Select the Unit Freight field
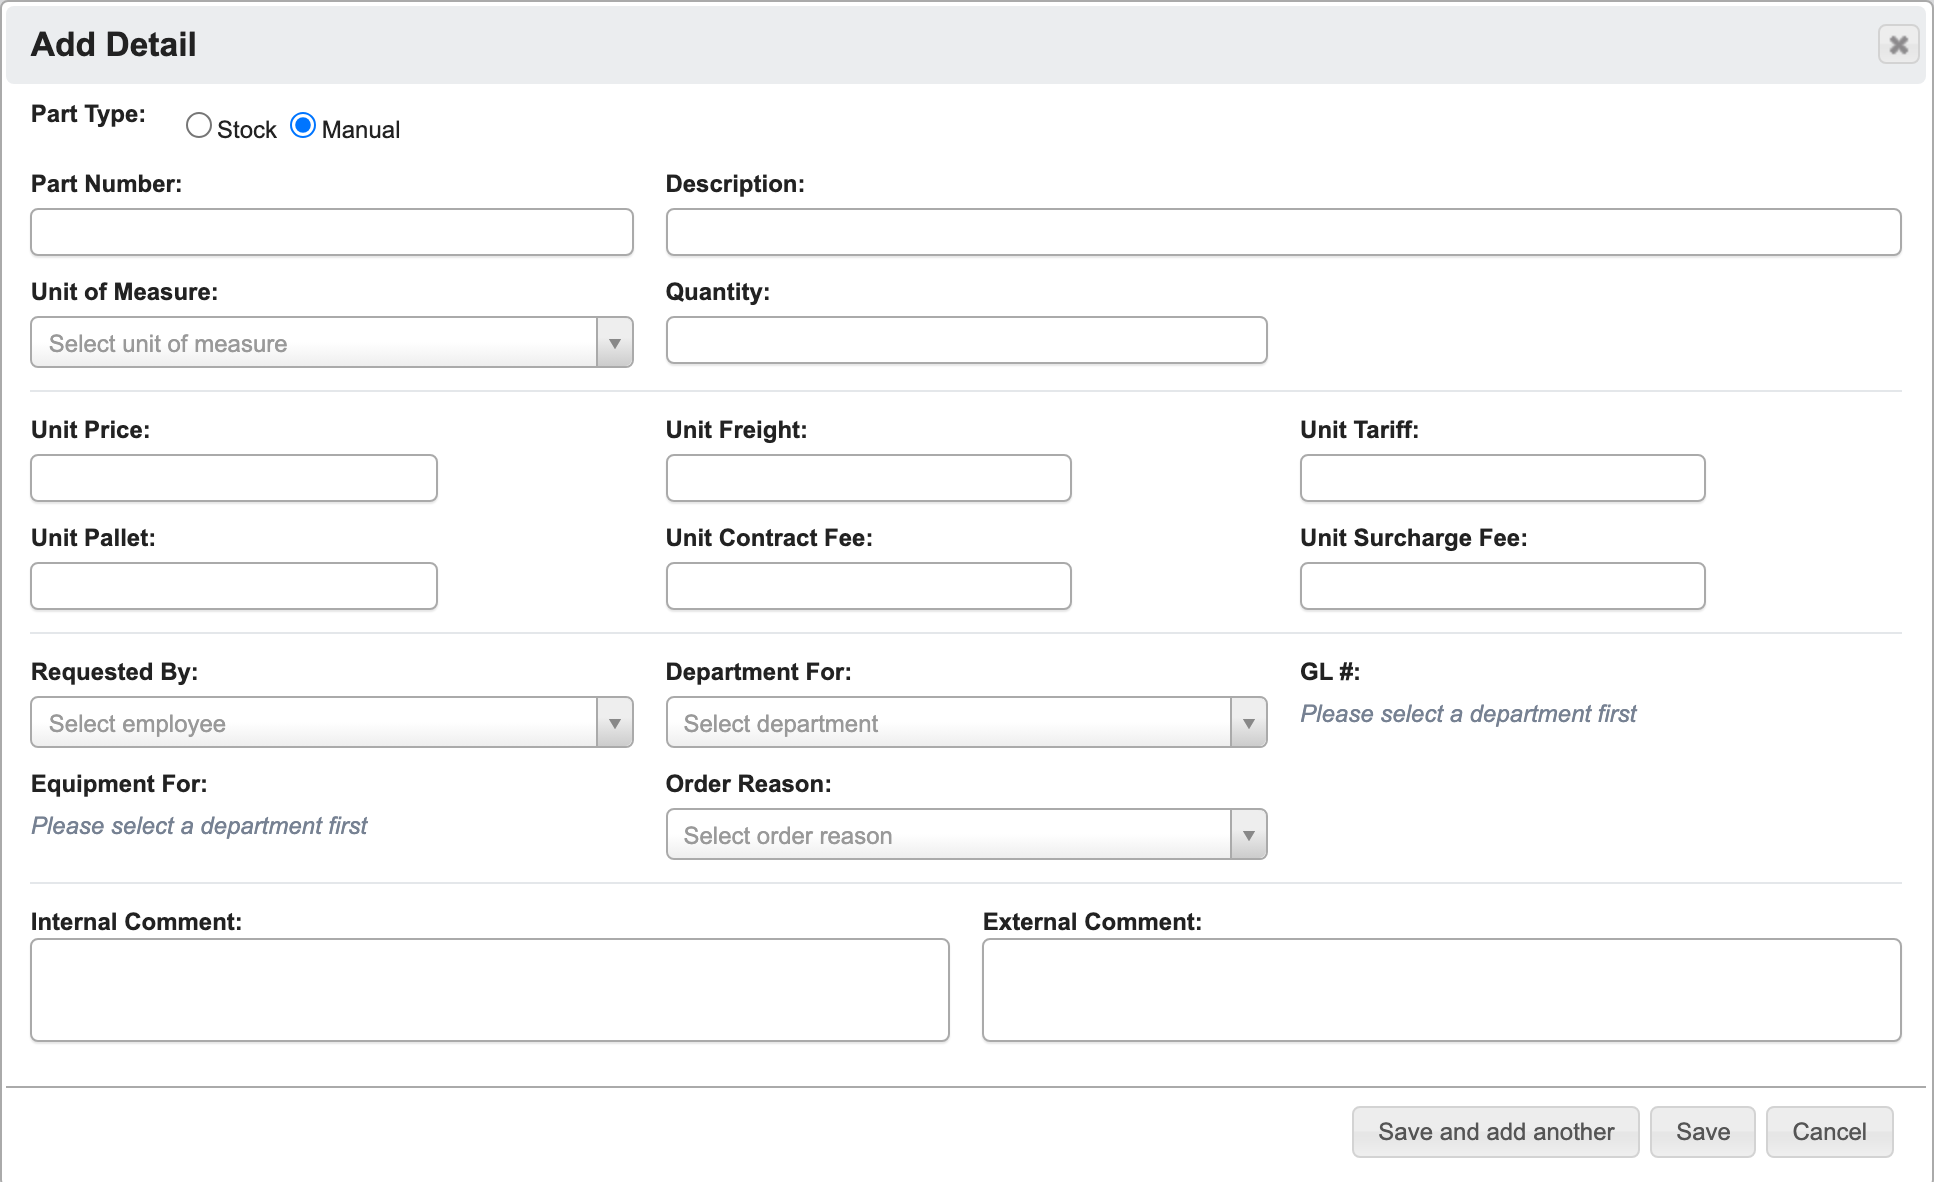This screenshot has height=1182, width=1934. click(x=868, y=478)
